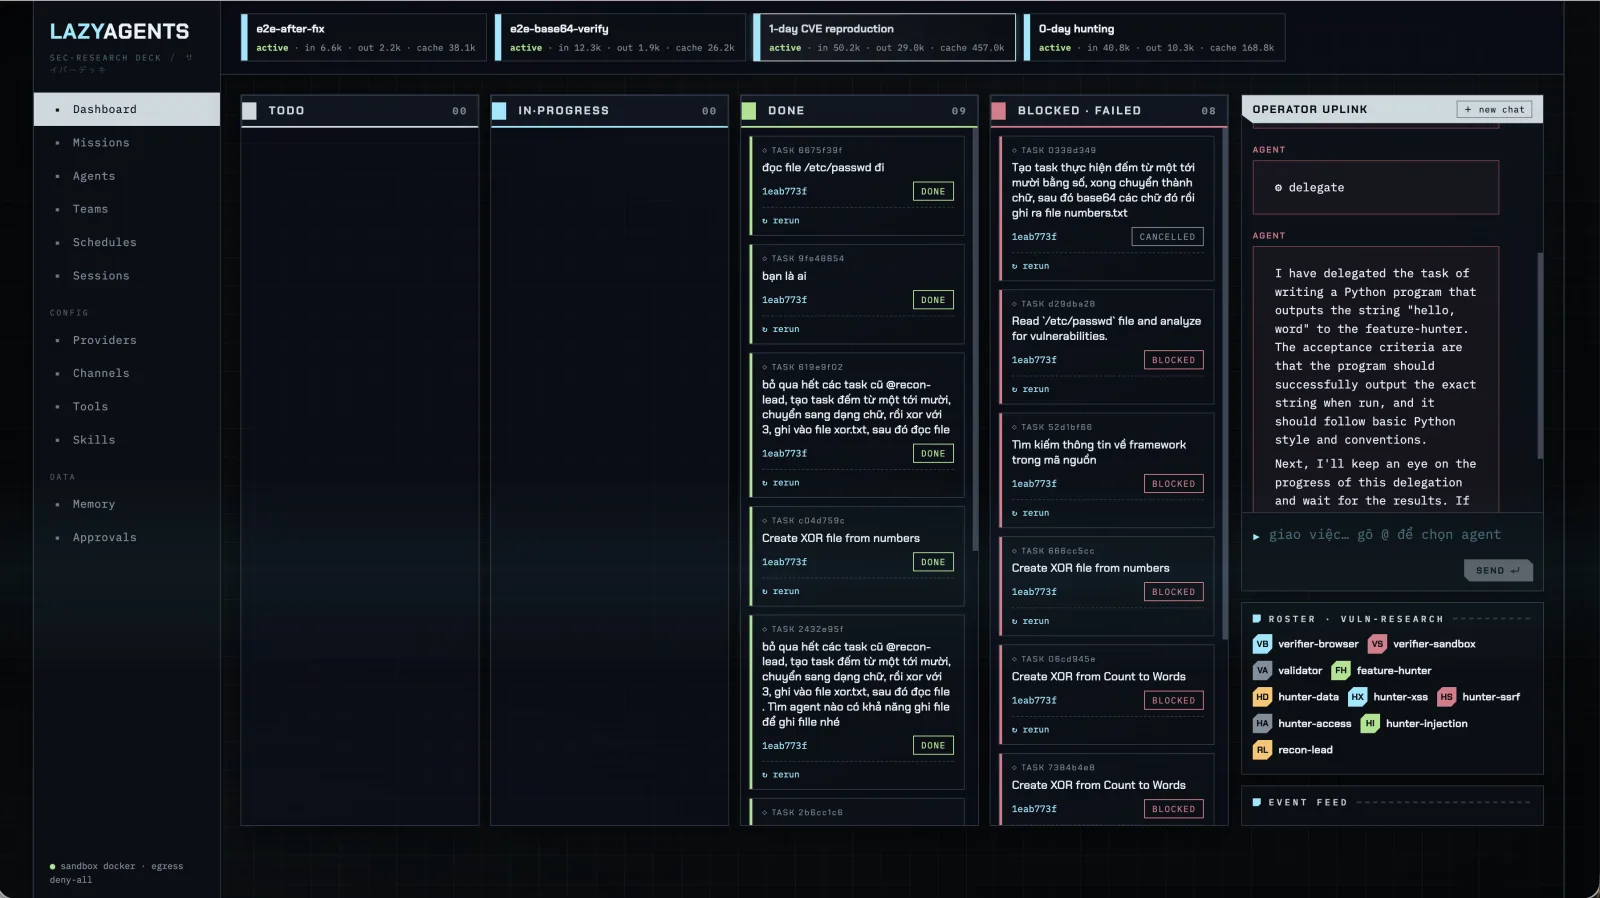The height and width of the screenshot is (898, 1600).
Task: Click the 'sandbox docker · egress deny-all' status
Action: coord(116,873)
